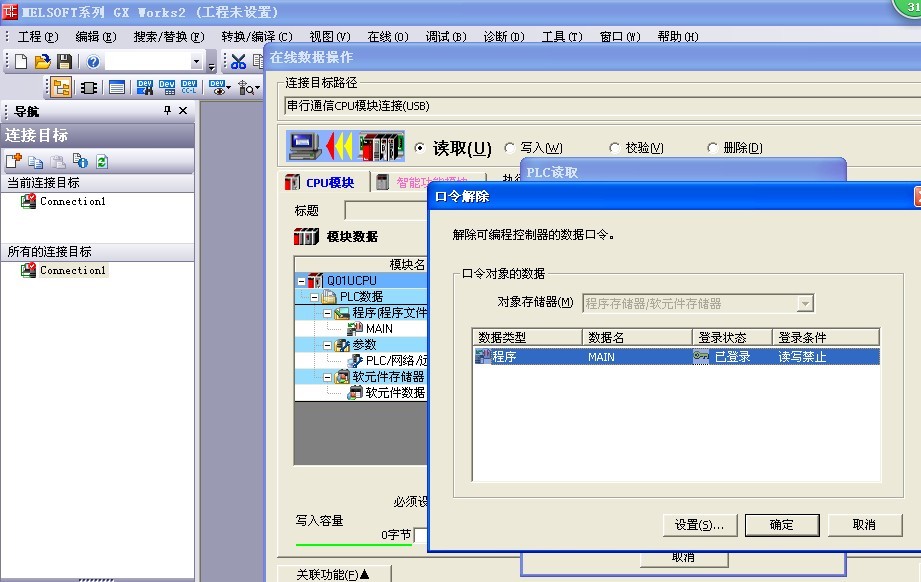921x582 pixels.
Task: Collapse the PLC数据 tree node
Action: pos(314,297)
